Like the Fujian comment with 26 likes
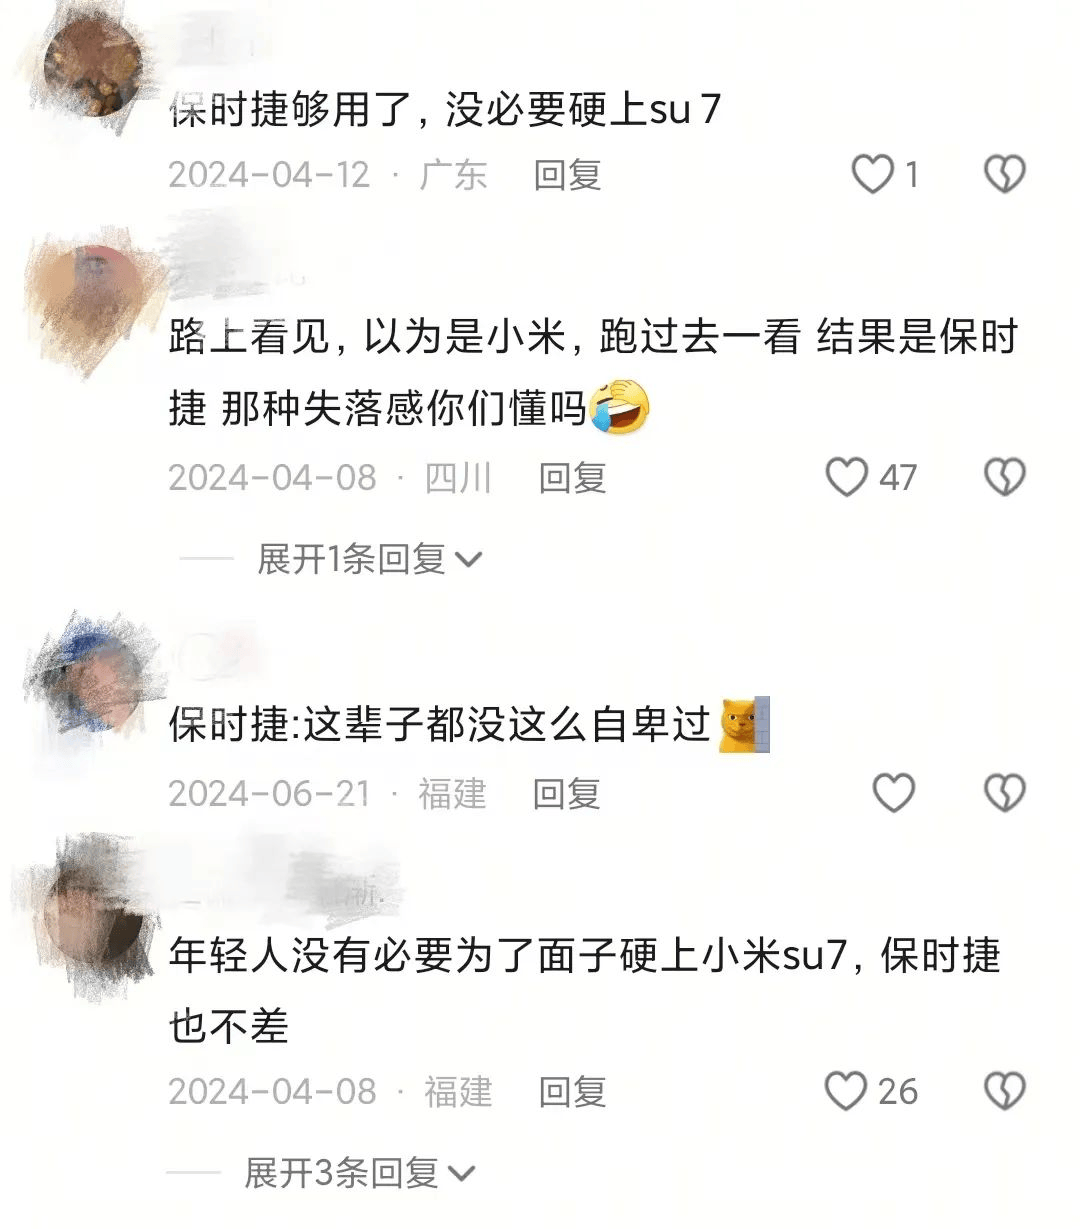 846,1091
